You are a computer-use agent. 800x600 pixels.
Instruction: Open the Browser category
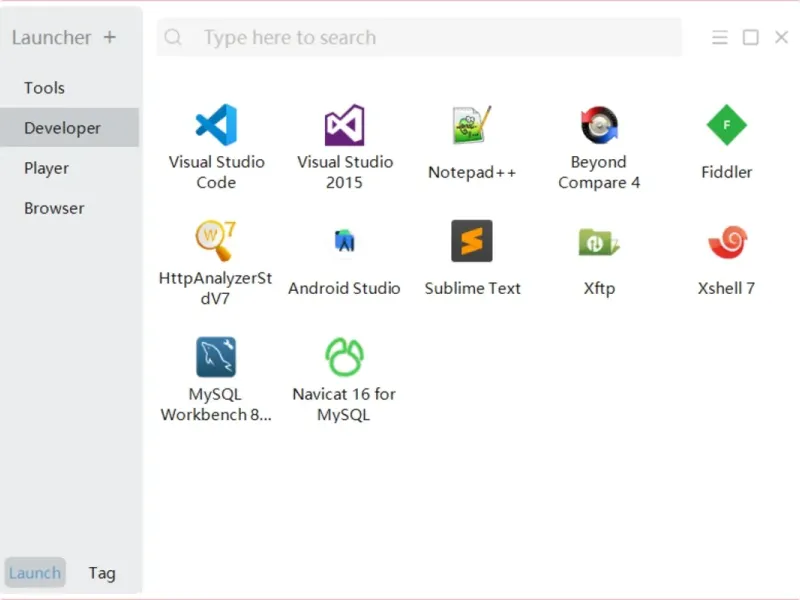(54, 208)
